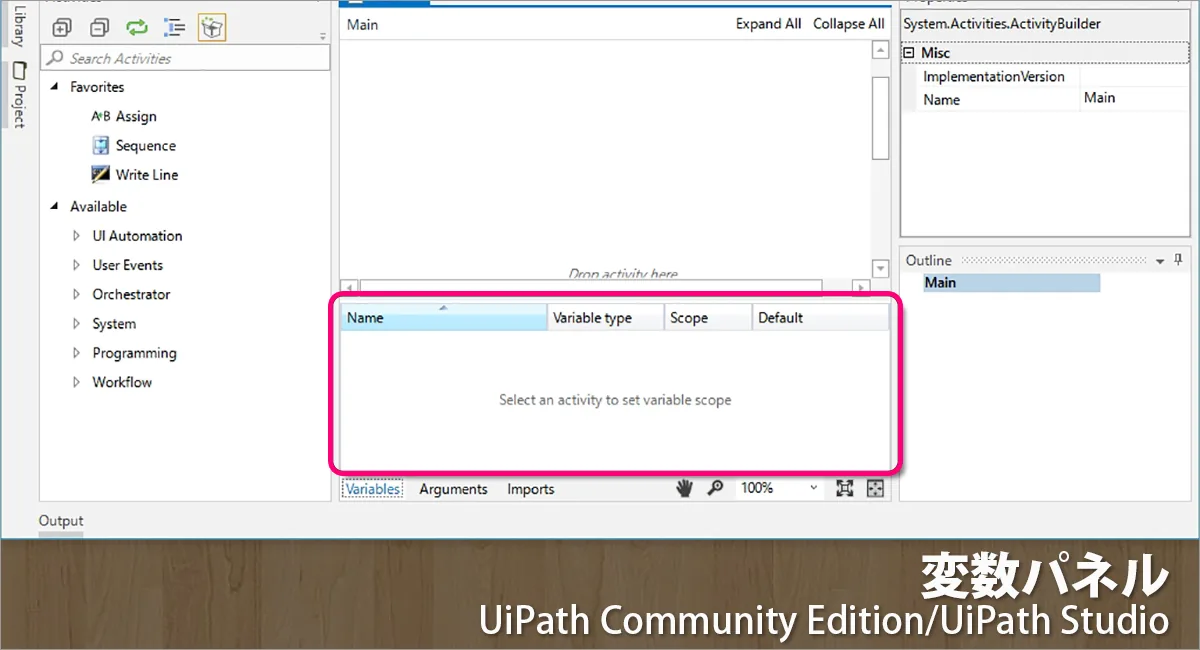Click the green Refresh activities icon
Image resolution: width=1200 pixels, height=650 pixels.
(137, 28)
